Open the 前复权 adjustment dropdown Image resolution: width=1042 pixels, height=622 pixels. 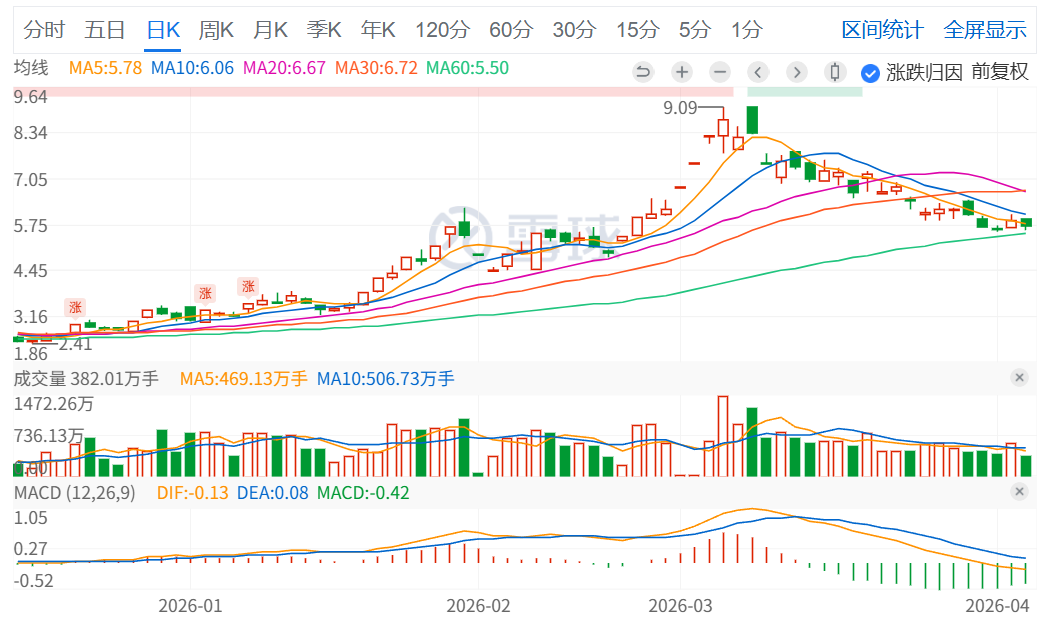[x=999, y=72]
